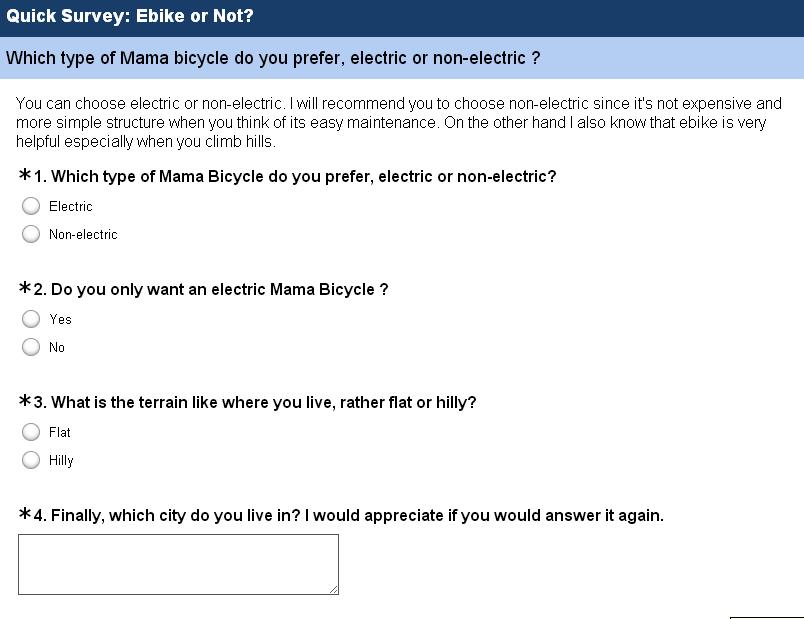Select Flat as the terrain

click(31, 432)
